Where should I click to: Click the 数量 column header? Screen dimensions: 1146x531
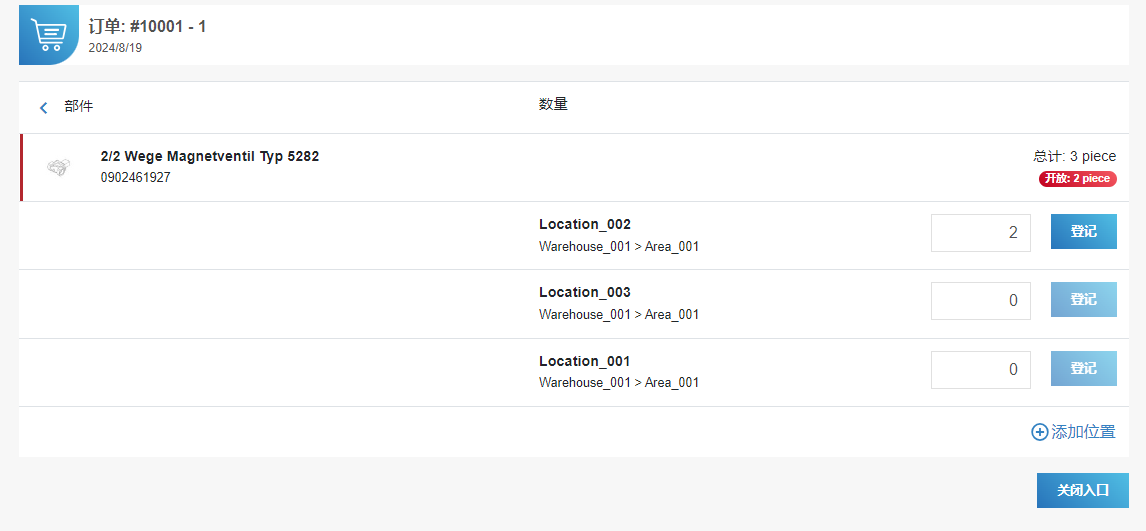553,104
